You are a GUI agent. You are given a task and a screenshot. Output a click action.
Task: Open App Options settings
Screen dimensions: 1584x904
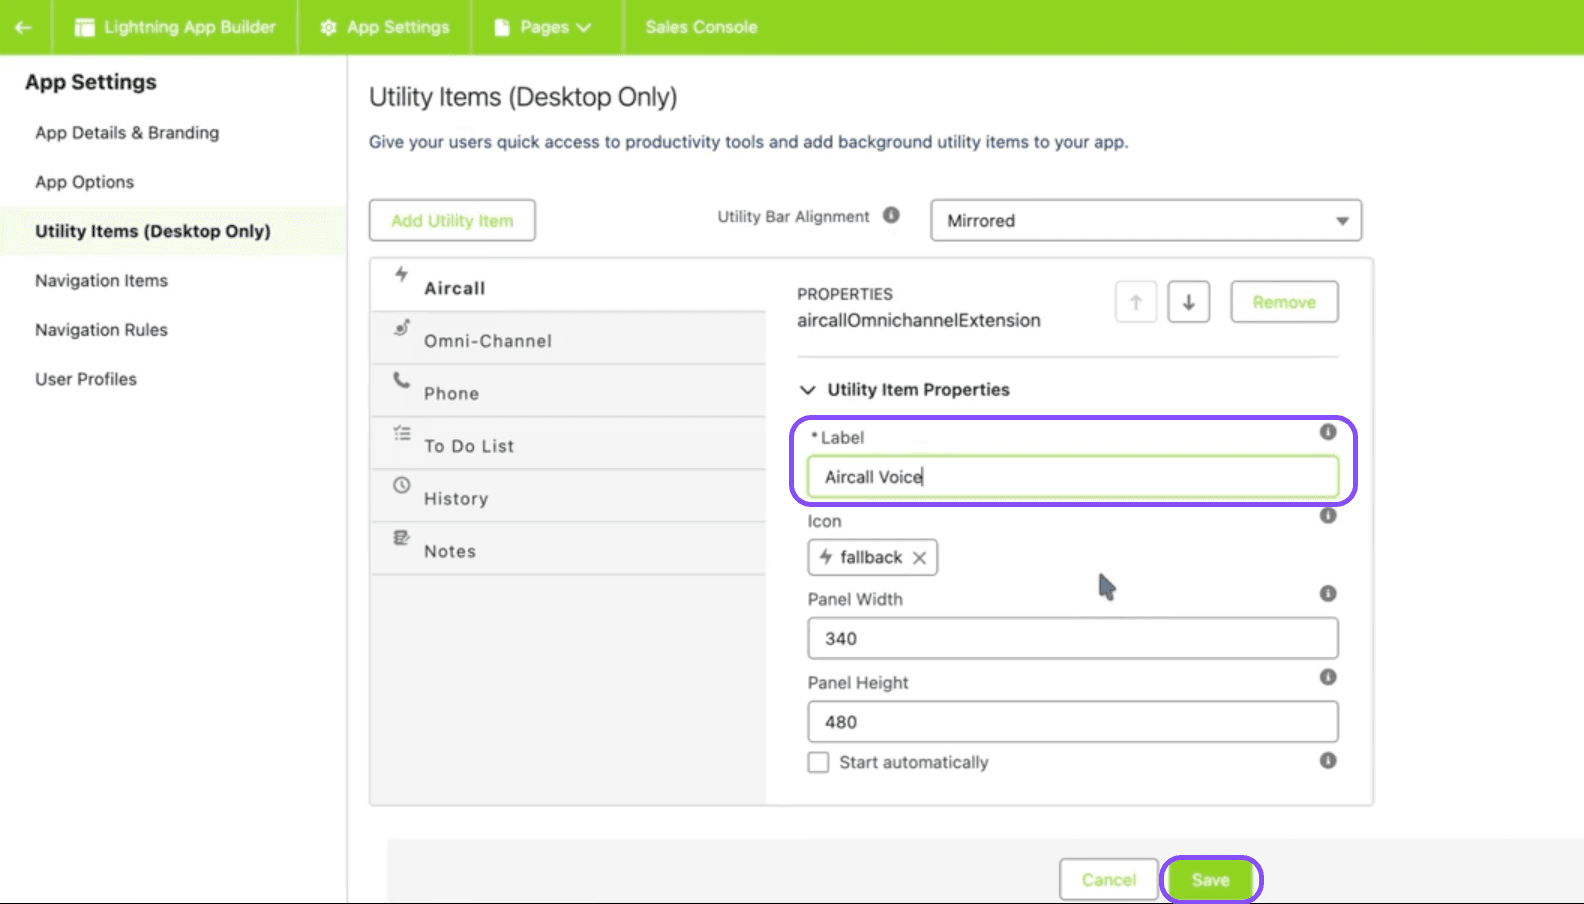tap(85, 182)
